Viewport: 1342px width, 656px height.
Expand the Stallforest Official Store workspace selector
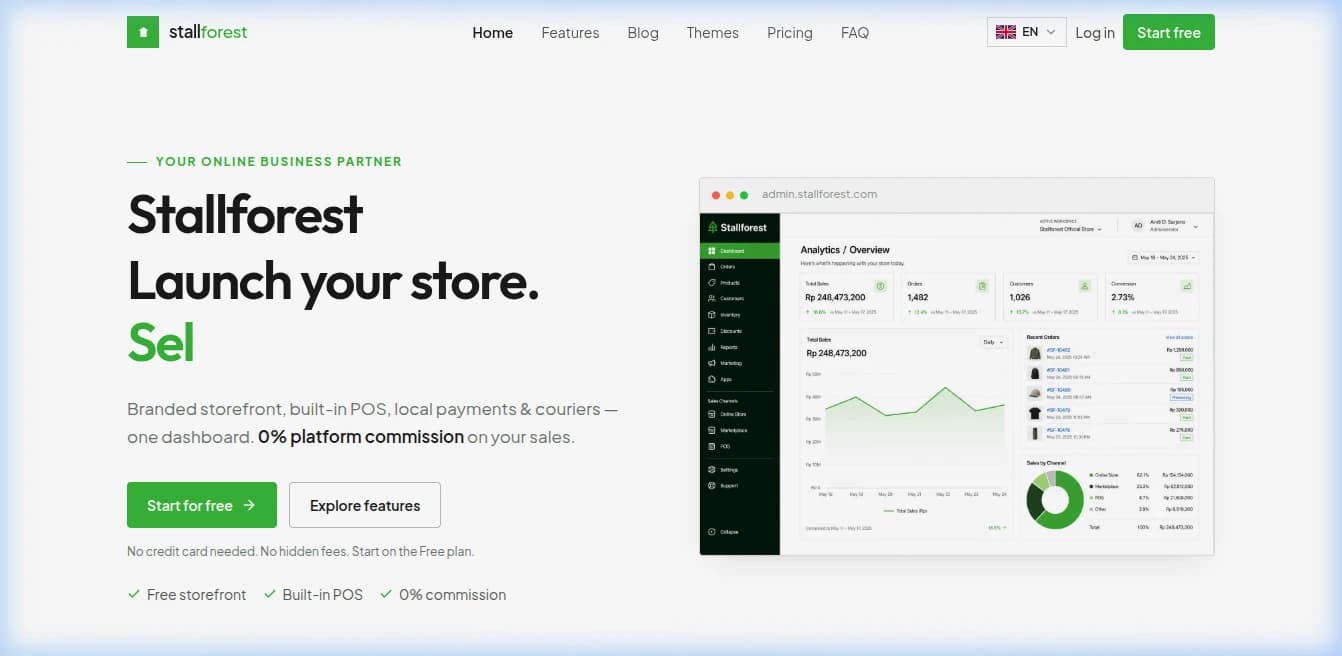click(1070, 229)
